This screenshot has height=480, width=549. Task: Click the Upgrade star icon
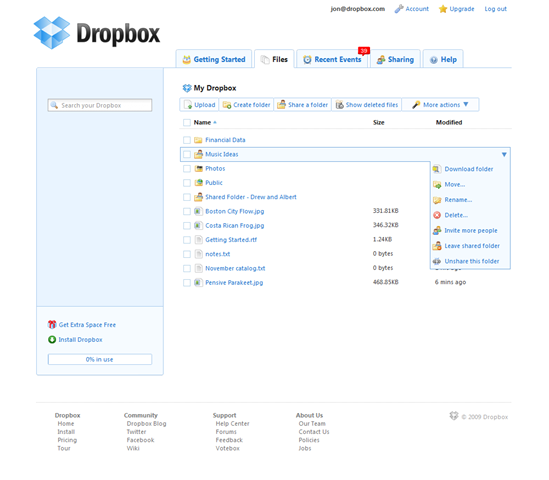(x=443, y=9)
